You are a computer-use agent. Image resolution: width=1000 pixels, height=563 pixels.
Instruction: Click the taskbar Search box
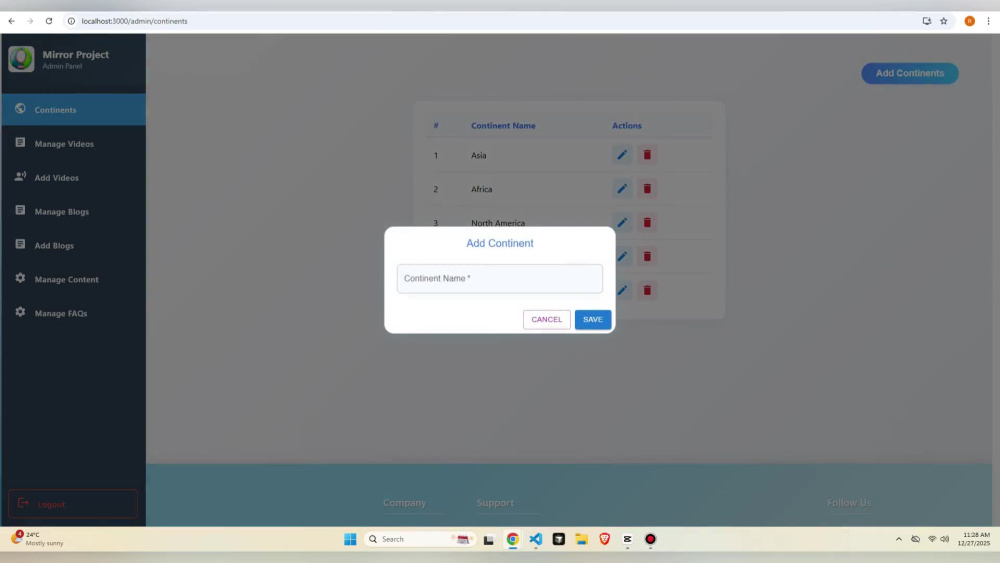pyautogui.click(x=420, y=539)
